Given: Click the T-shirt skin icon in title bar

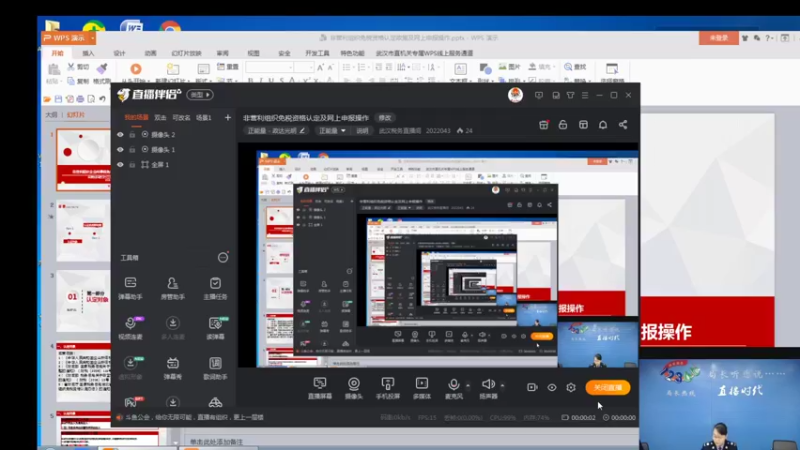Looking at the screenshot, I should click(570, 95).
